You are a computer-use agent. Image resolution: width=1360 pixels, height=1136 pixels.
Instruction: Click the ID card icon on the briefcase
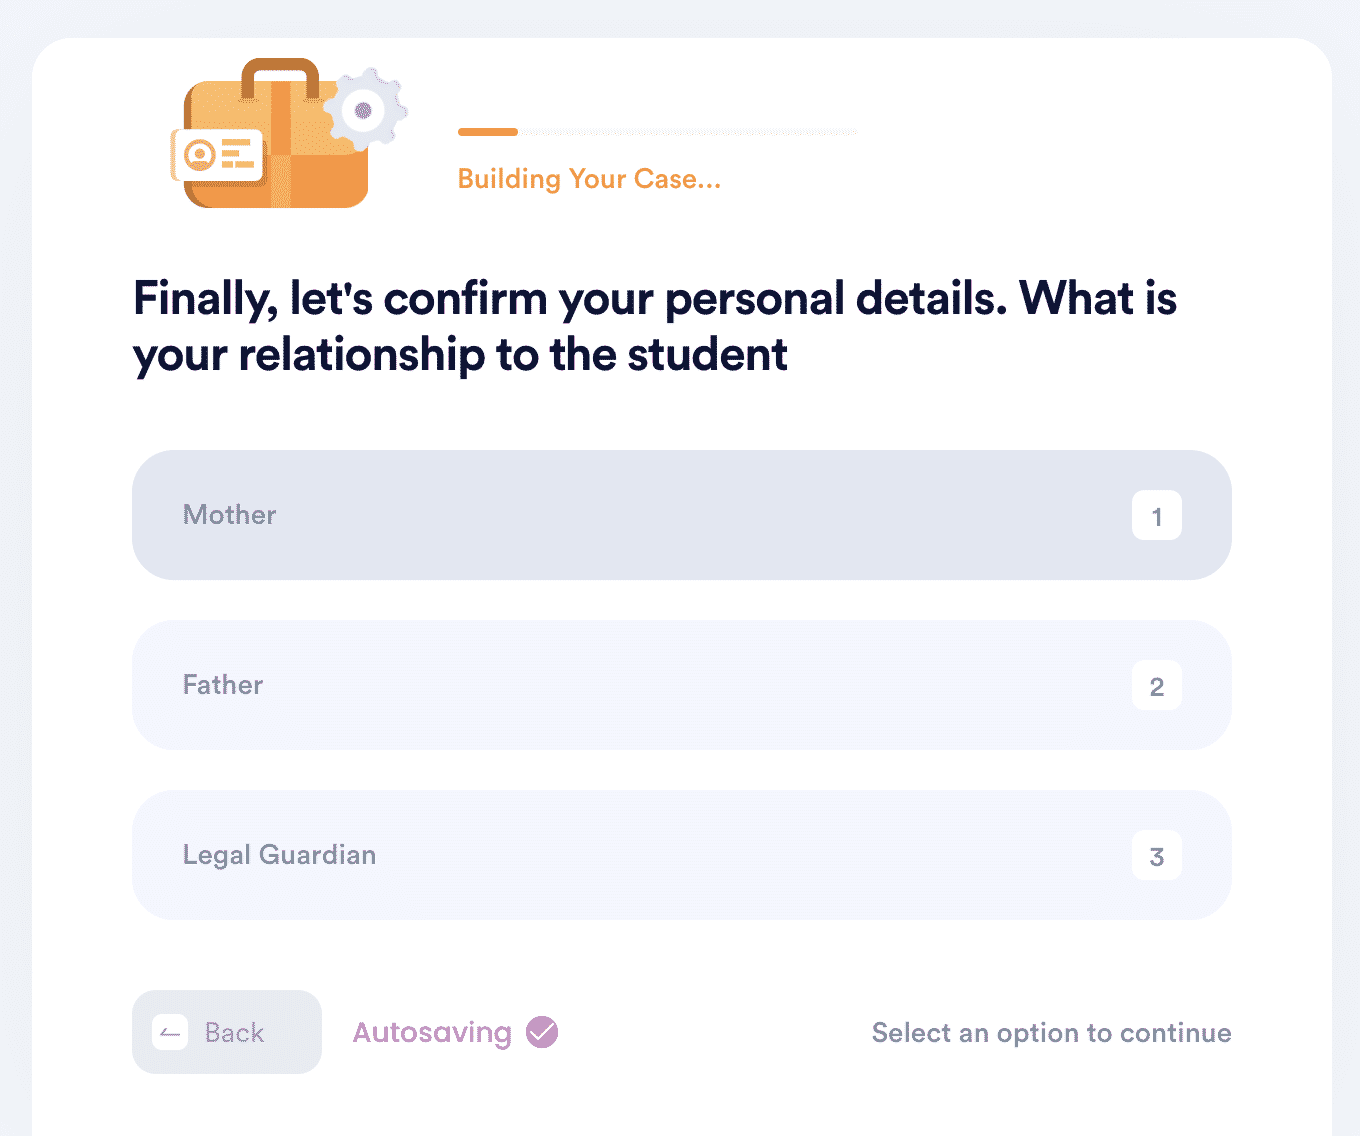(x=217, y=155)
